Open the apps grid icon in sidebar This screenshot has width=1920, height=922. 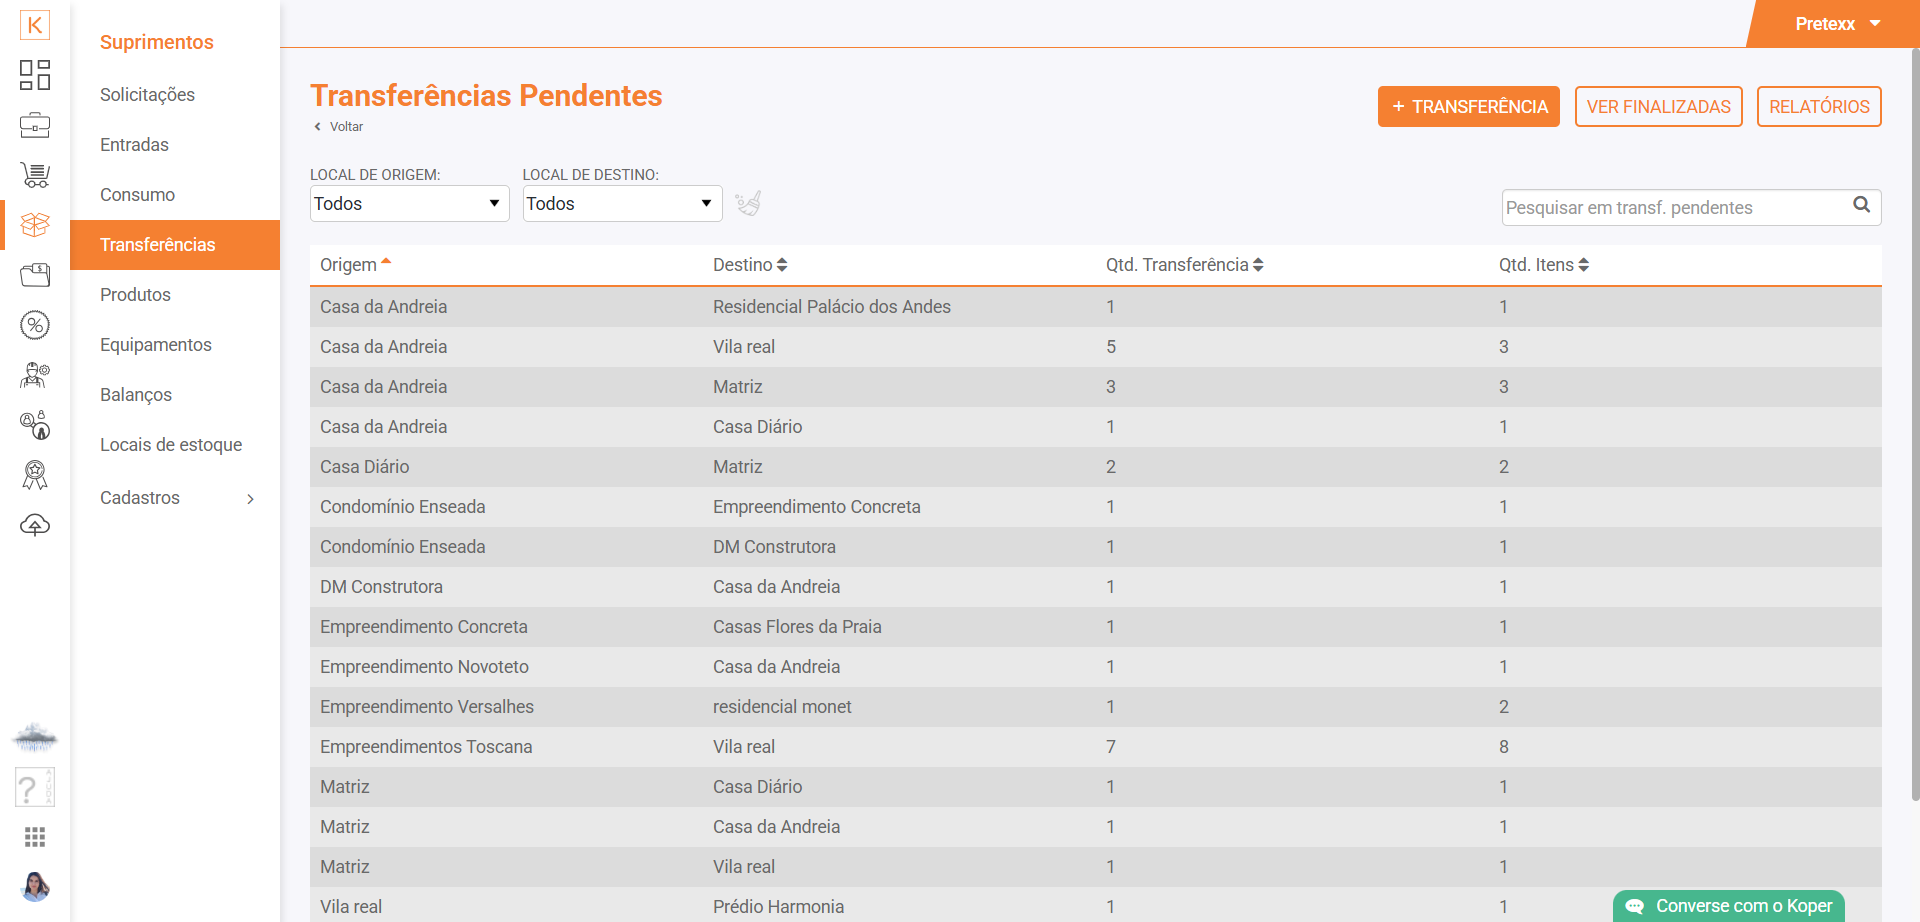pyautogui.click(x=35, y=837)
